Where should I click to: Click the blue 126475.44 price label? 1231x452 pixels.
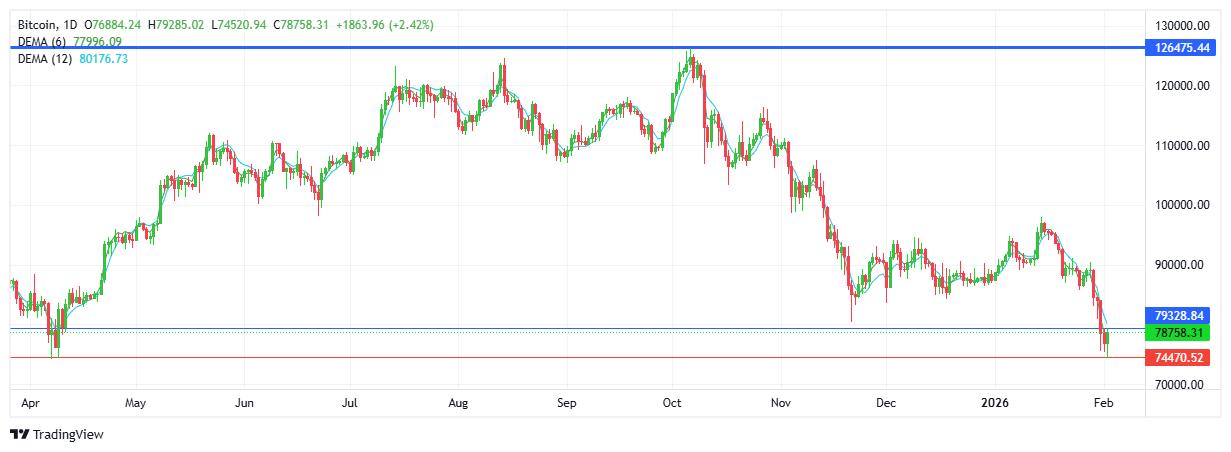1182,47
